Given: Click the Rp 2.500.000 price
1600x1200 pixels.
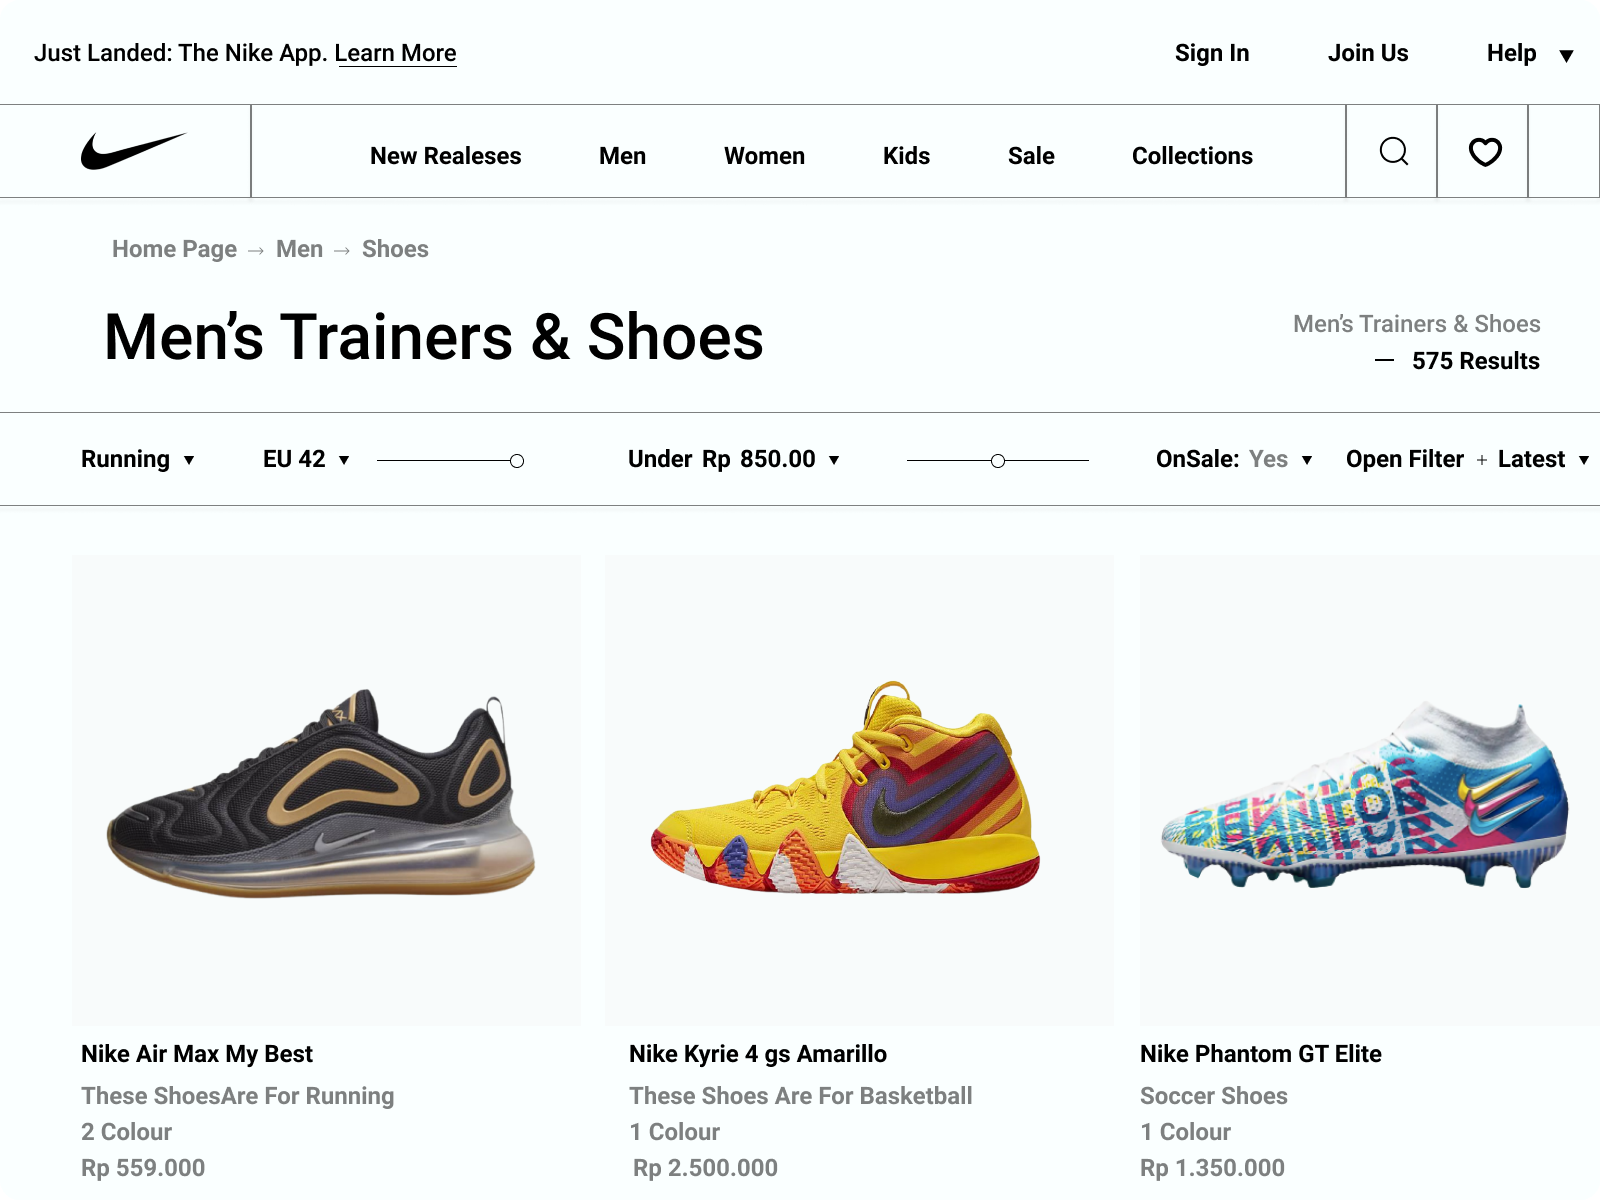Looking at the screenshot, I should tap(705, 1168).
